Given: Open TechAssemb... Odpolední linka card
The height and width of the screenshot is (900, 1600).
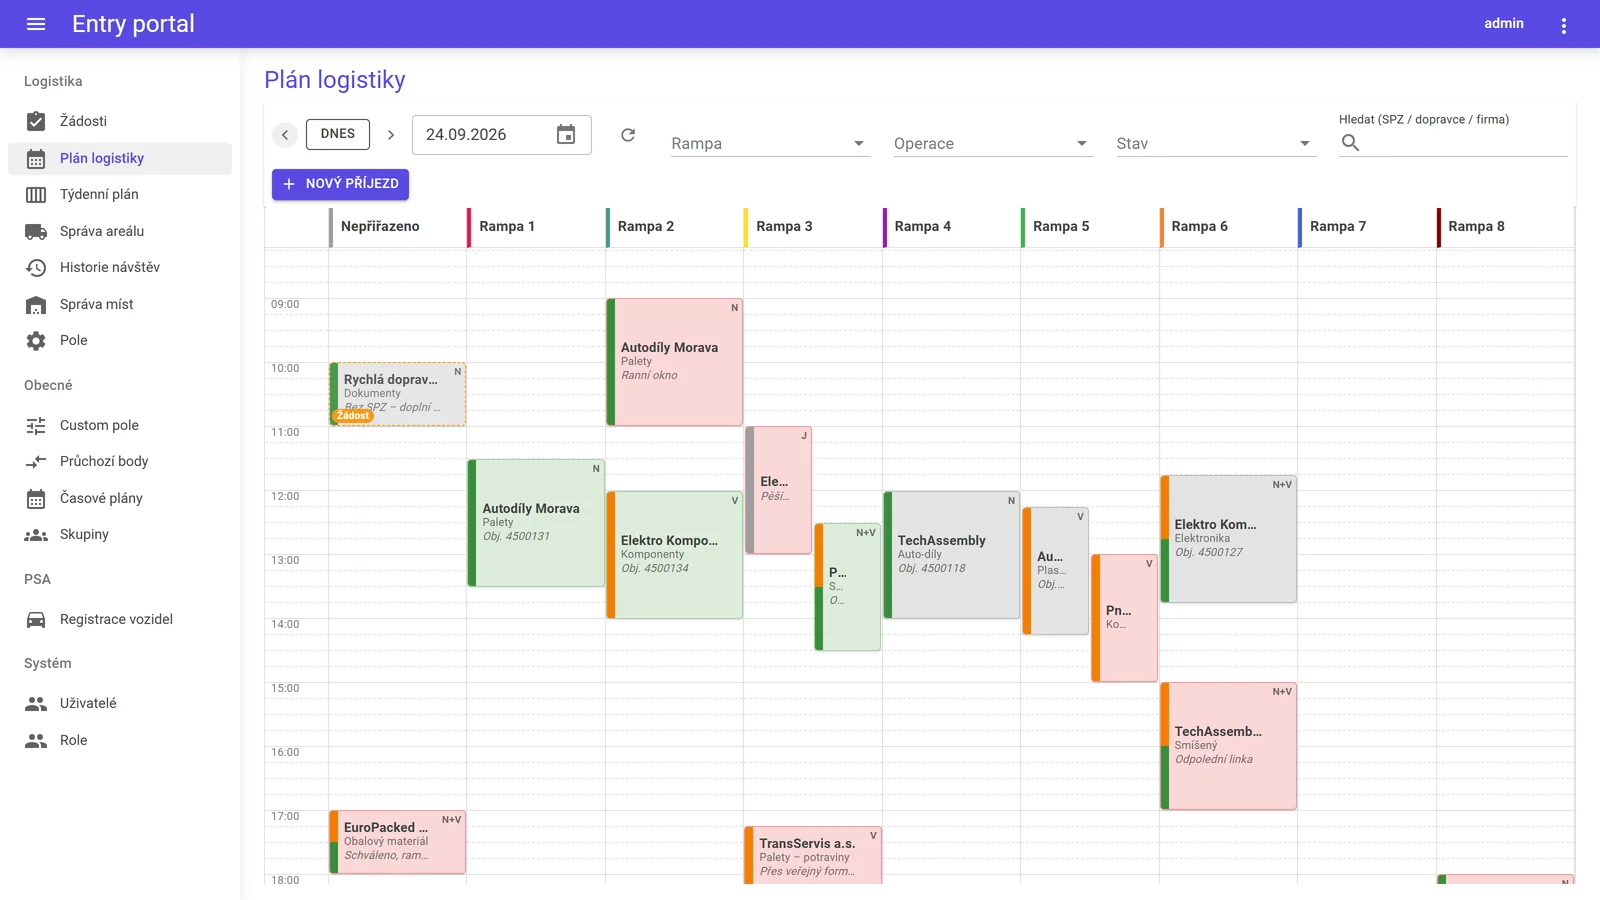Looking at the screenshot, I should click(1229, 746).
